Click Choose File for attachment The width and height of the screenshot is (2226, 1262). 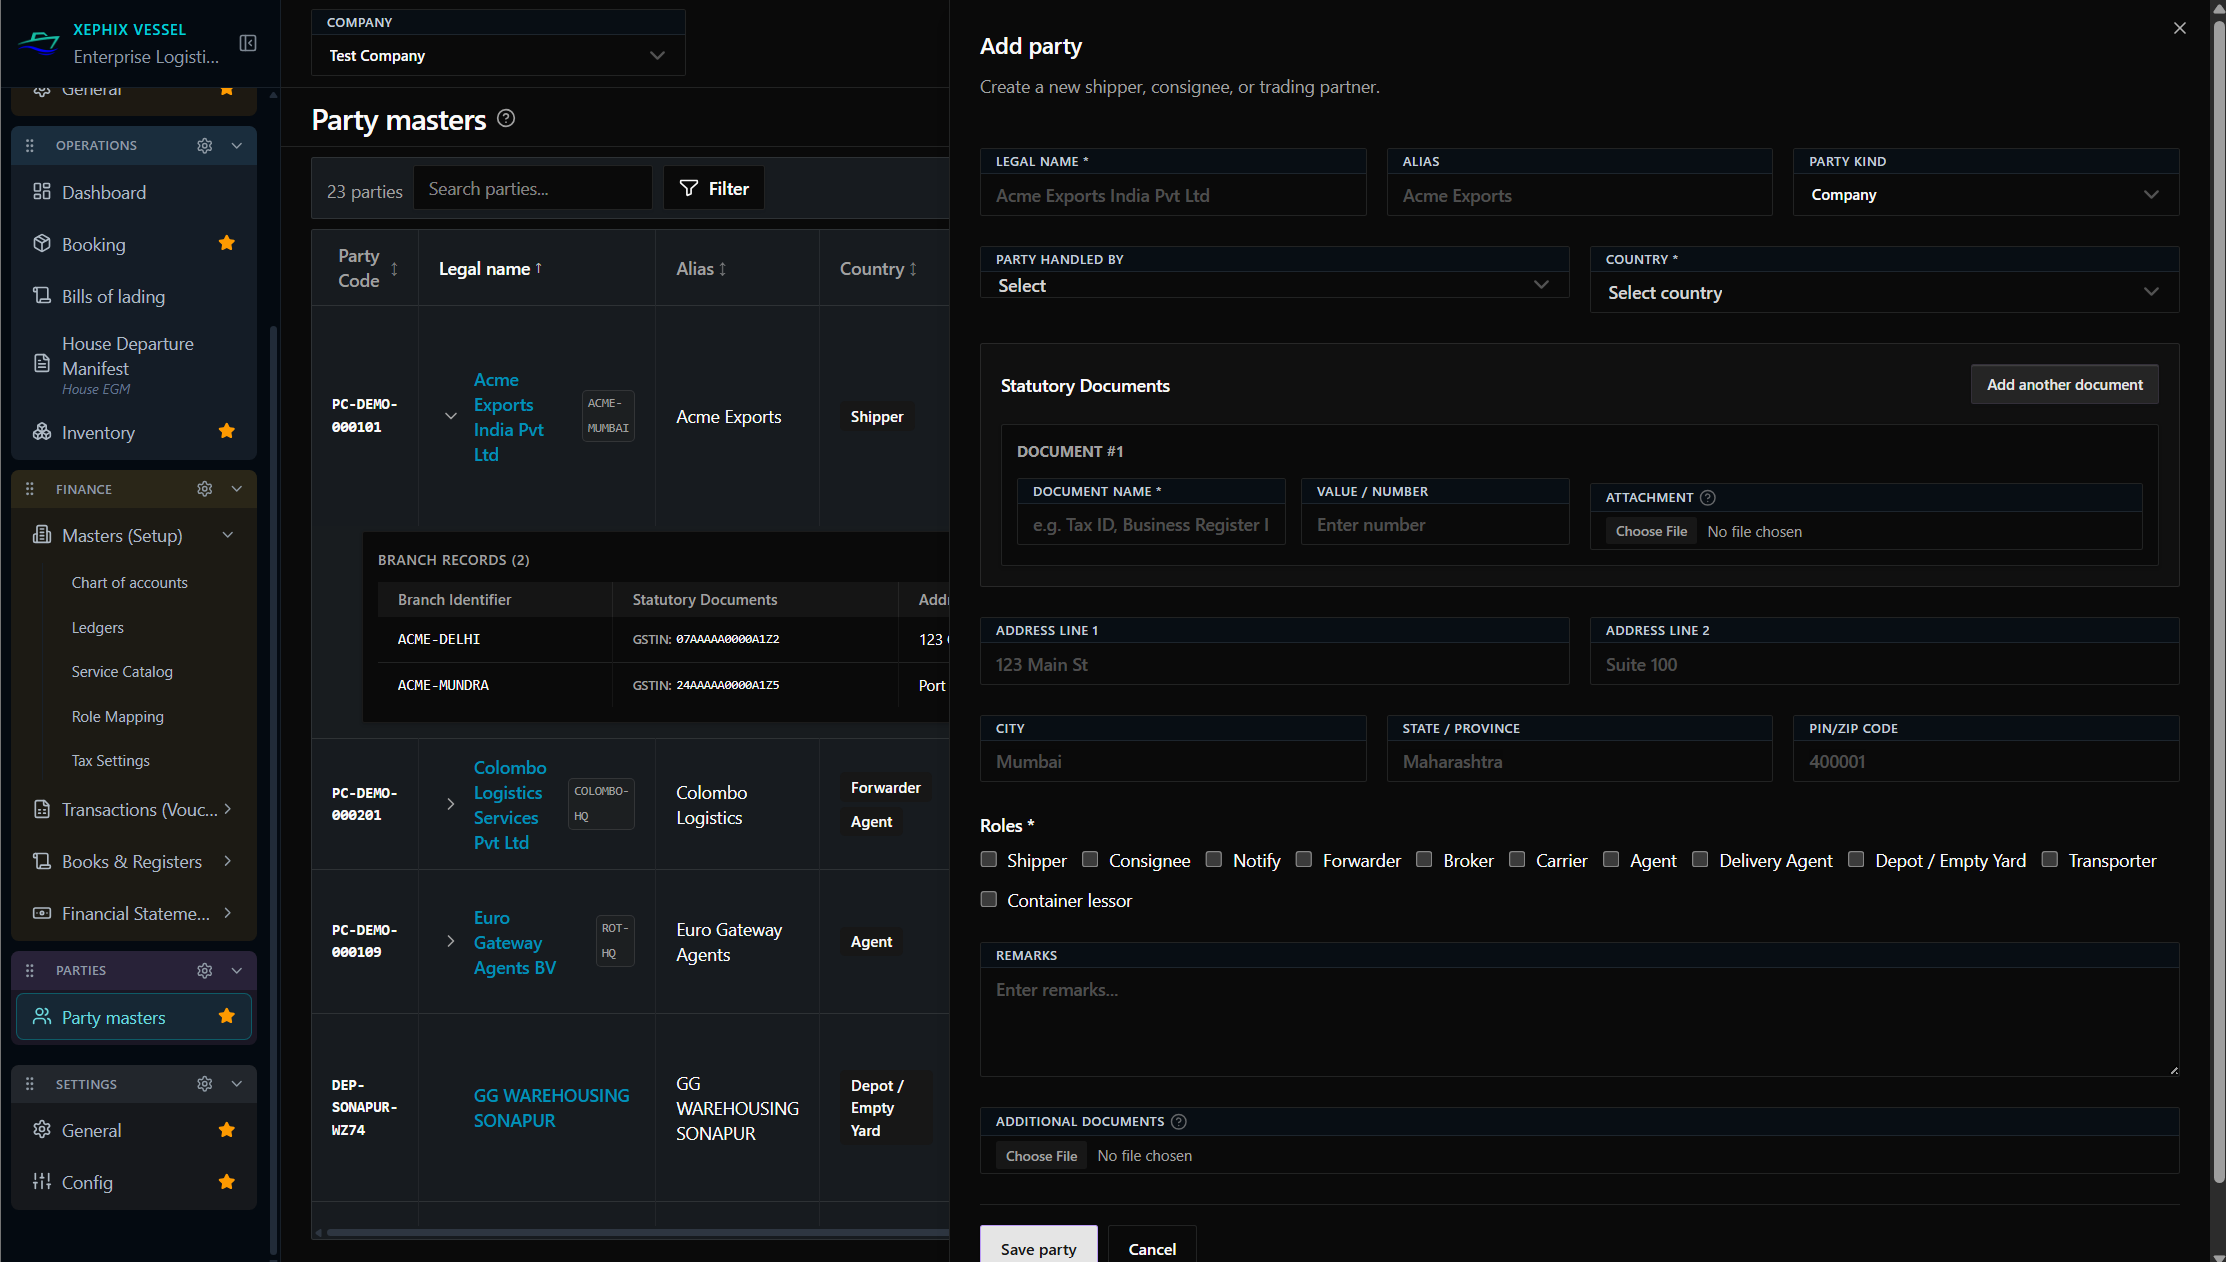[1651, 531]
